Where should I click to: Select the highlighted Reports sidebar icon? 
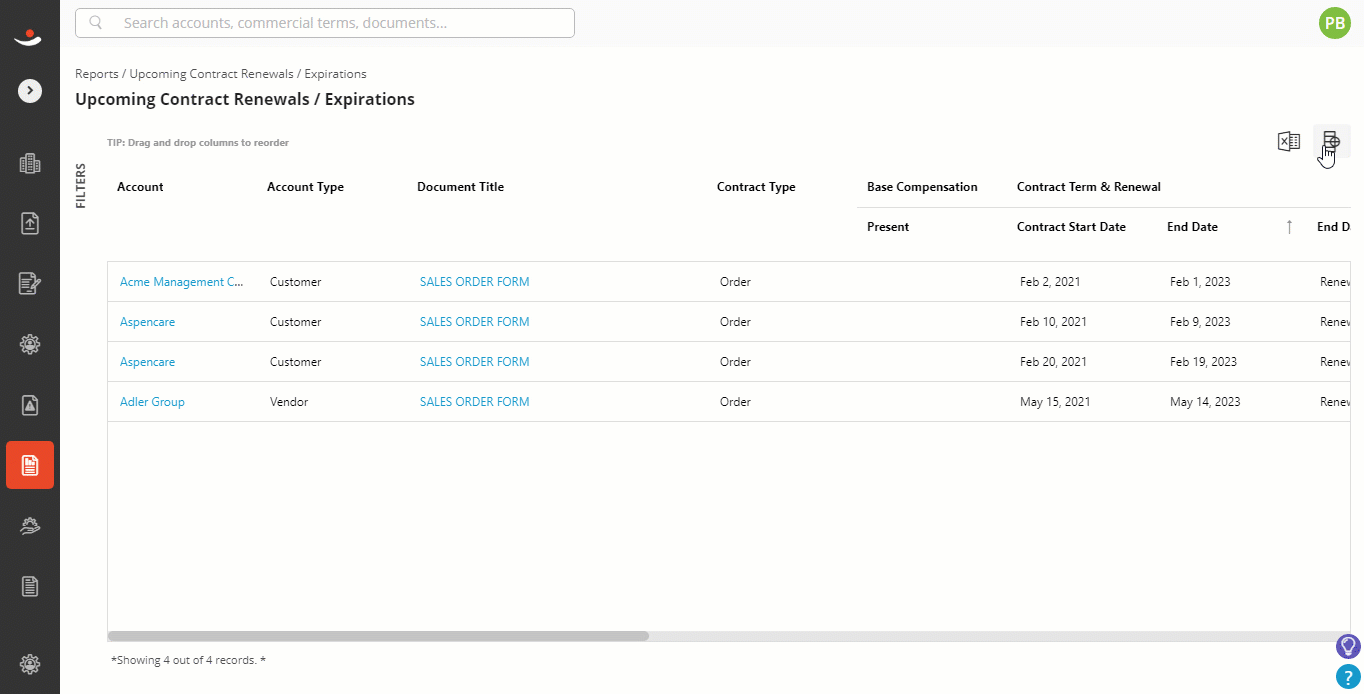(30, 465)
